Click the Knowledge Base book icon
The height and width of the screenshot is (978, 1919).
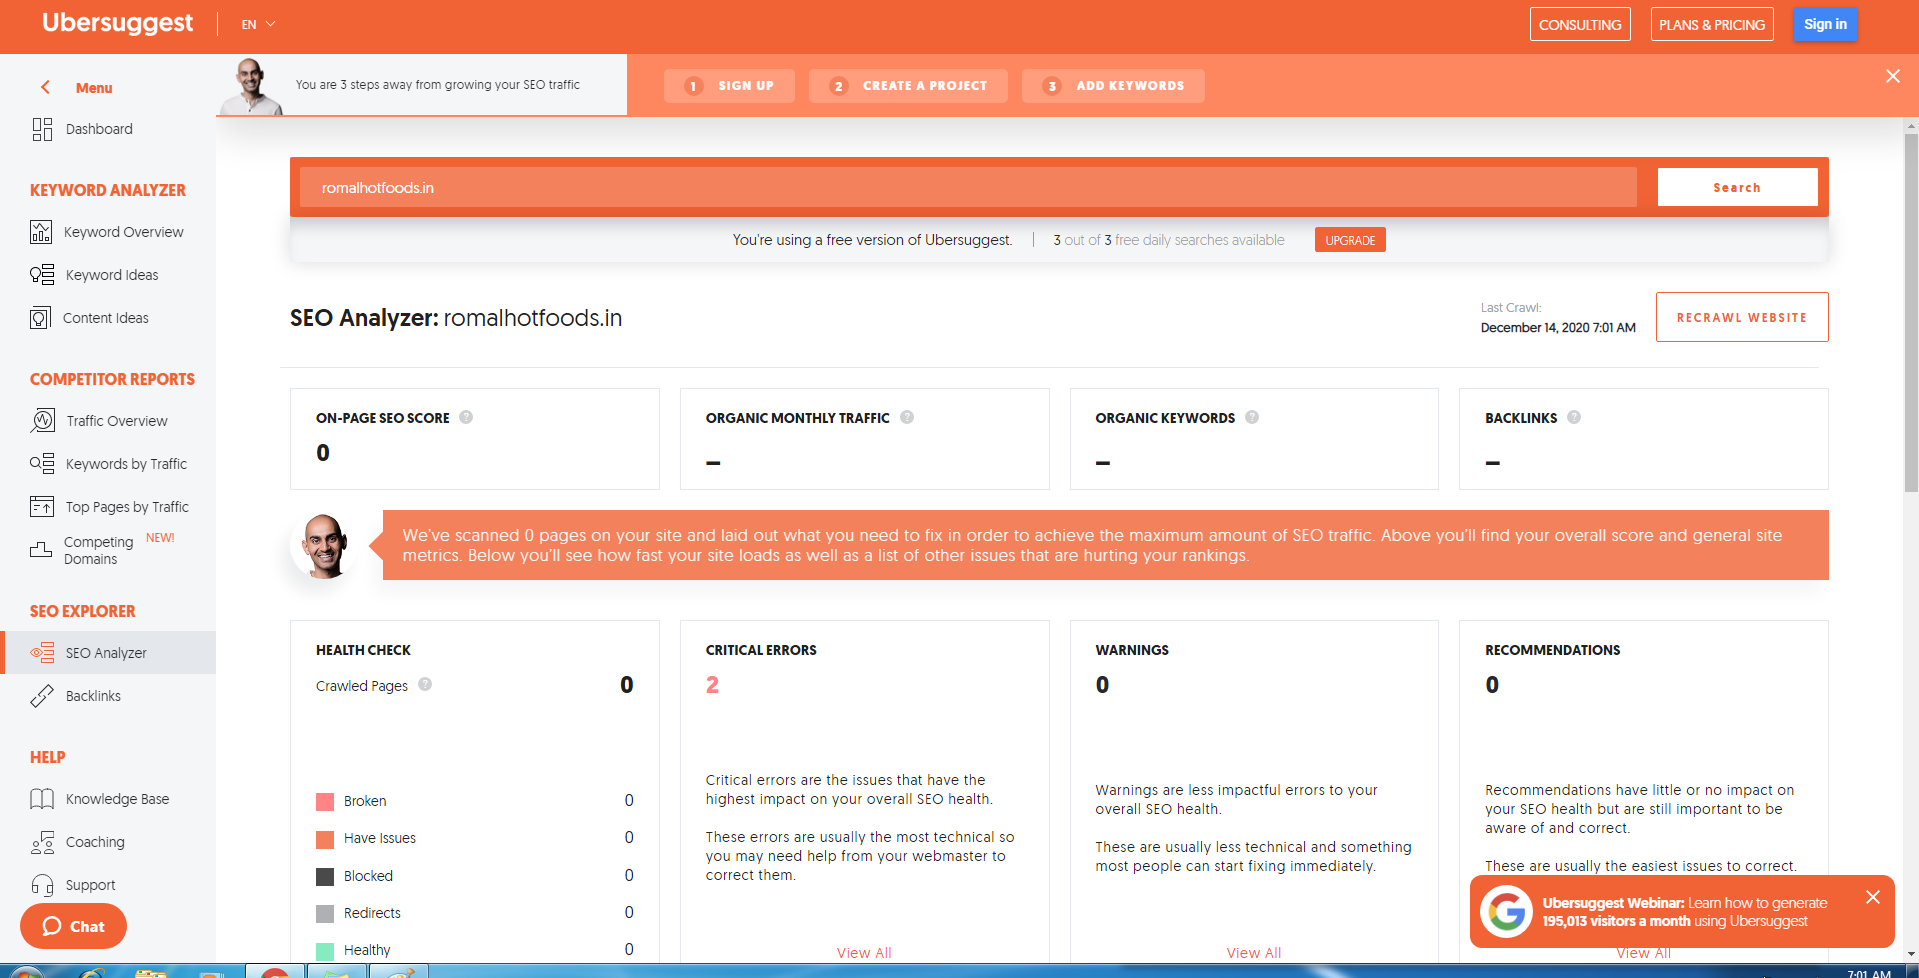click(42, 799)
